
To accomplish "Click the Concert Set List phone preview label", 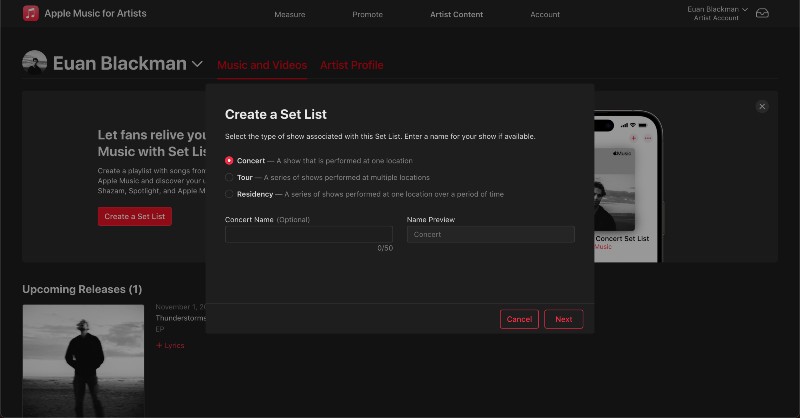I will pyautogui.click(x=622, y=238).
